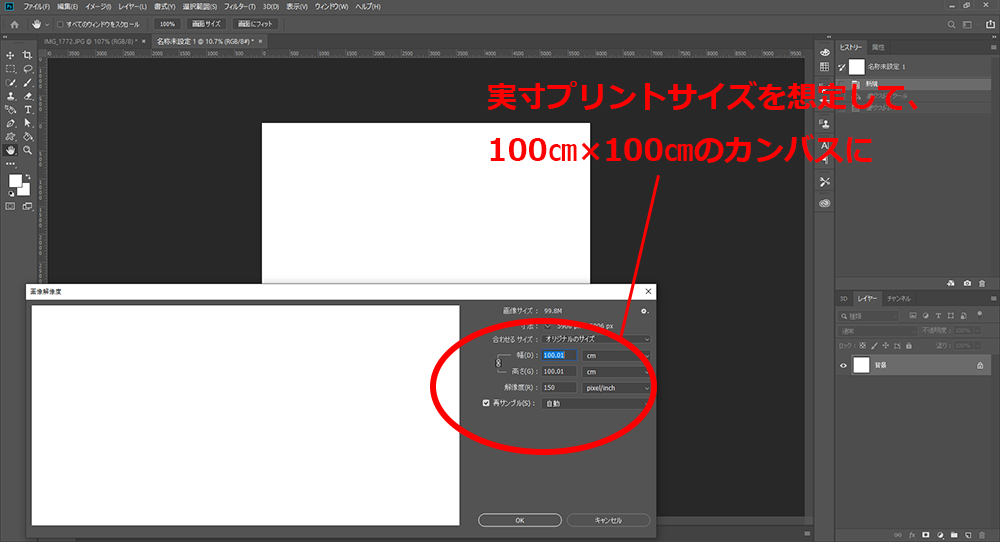Pick the Horizontal Type tool
The height and width of the screenshot is (542, 1000).
(x=27, y=109)
